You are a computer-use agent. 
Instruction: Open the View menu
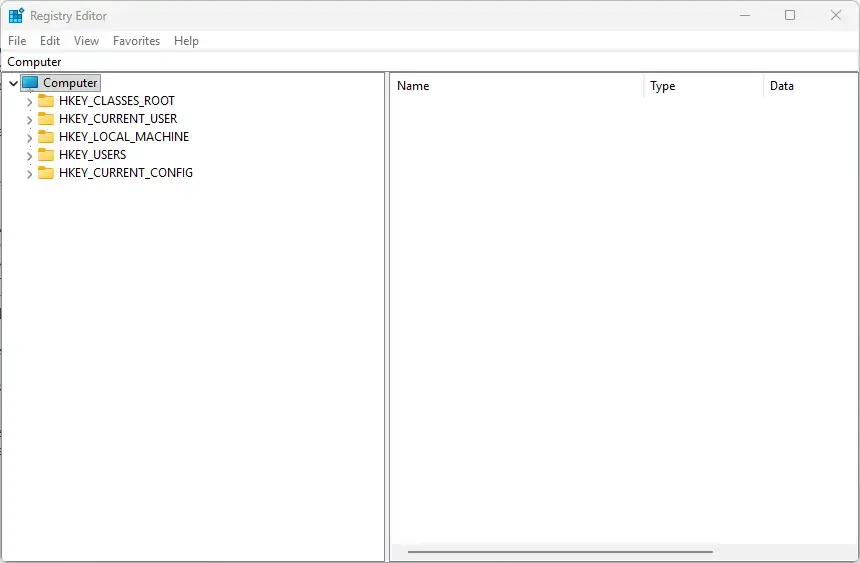[x=86, y=41]
